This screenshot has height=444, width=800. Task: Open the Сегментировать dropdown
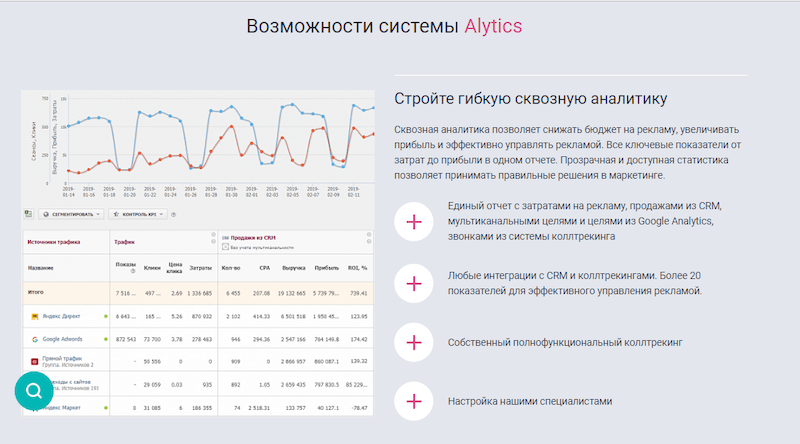tap(71, 214)
